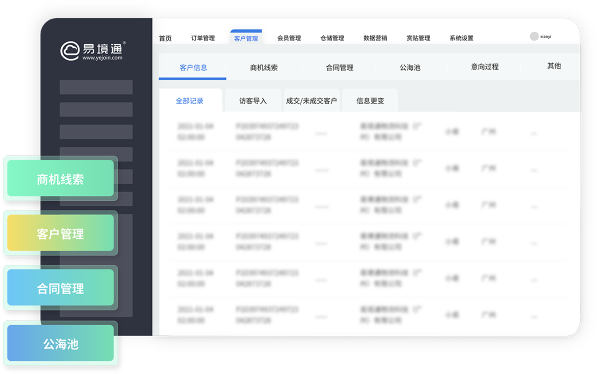Switch to the 客户信息 tab
The height and width of the screenshot is (374, 597).
tap(193, 67)
